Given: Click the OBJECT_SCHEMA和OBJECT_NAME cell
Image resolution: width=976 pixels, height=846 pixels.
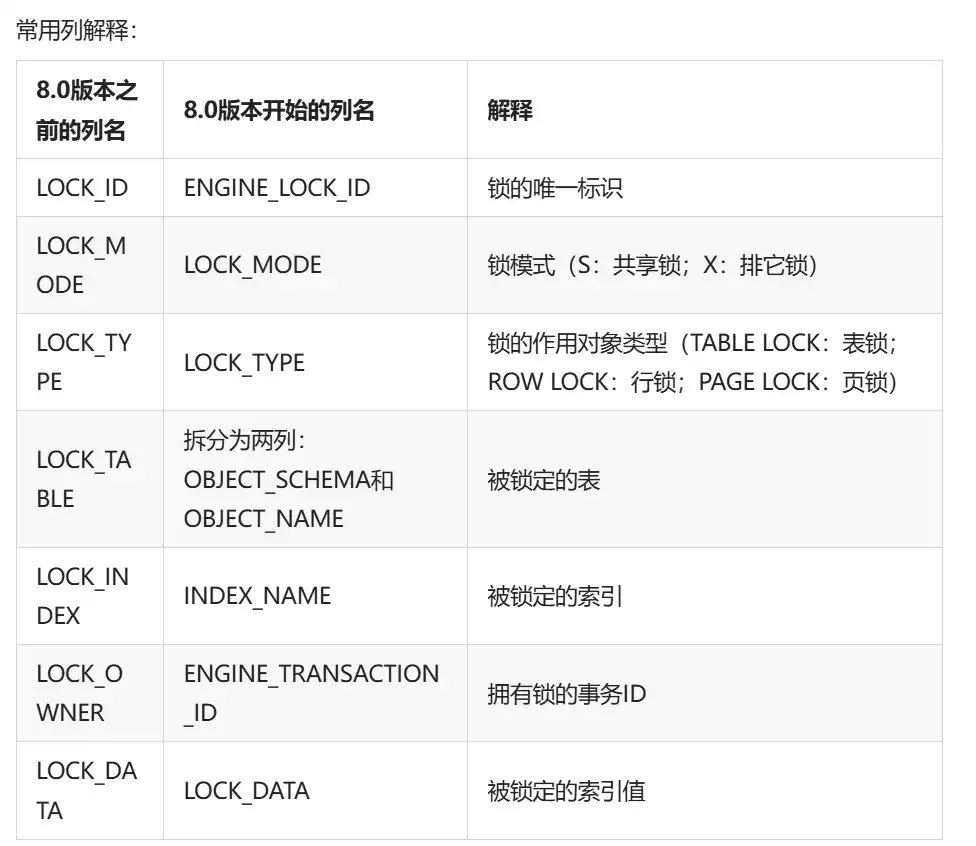Looking at the screenshot, I should click(288, 479).
